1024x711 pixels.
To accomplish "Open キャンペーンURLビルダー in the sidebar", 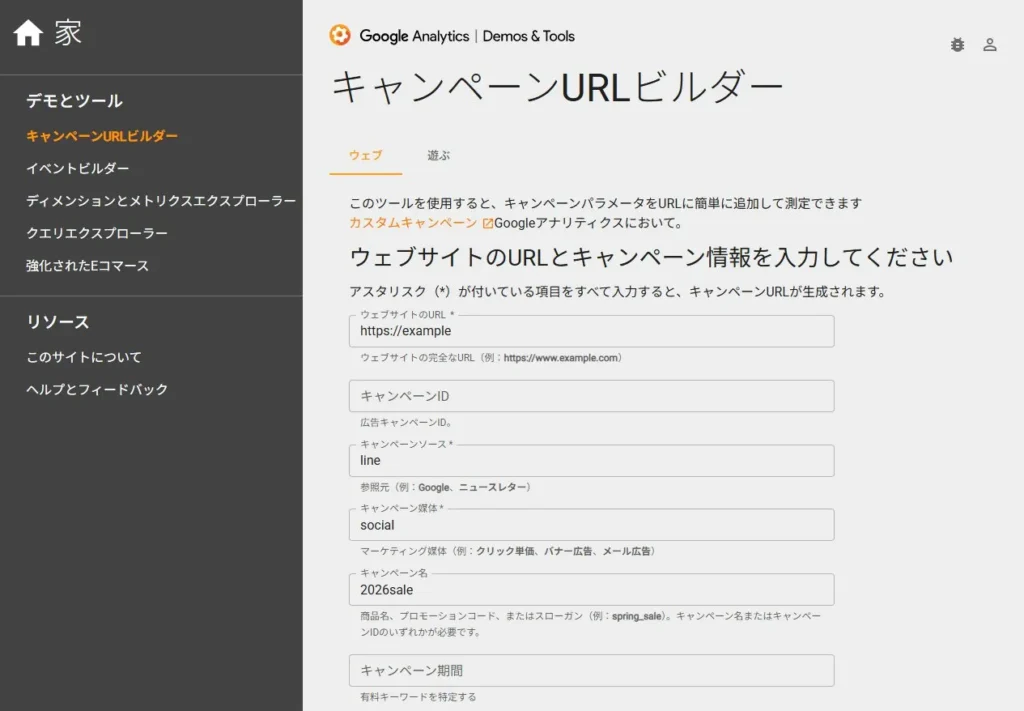I will [102, 136].
